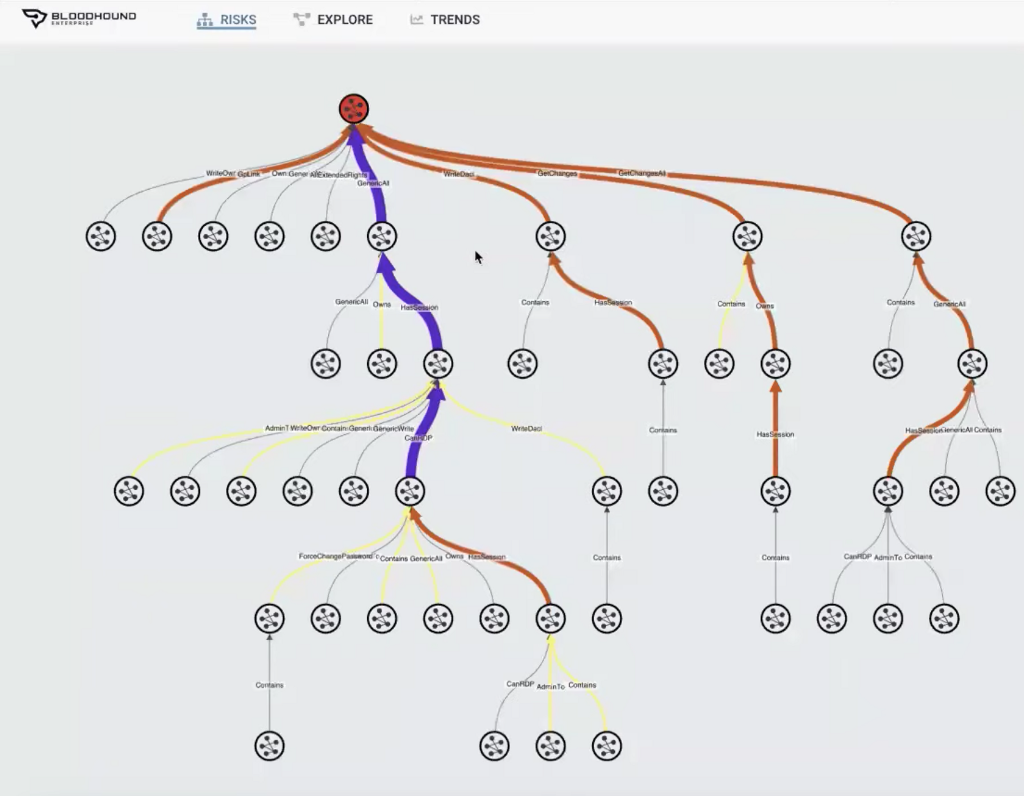Select node at source of GetChangesAll edge
The height and width of the screenshot is (796, 1024).
point(916,236)
